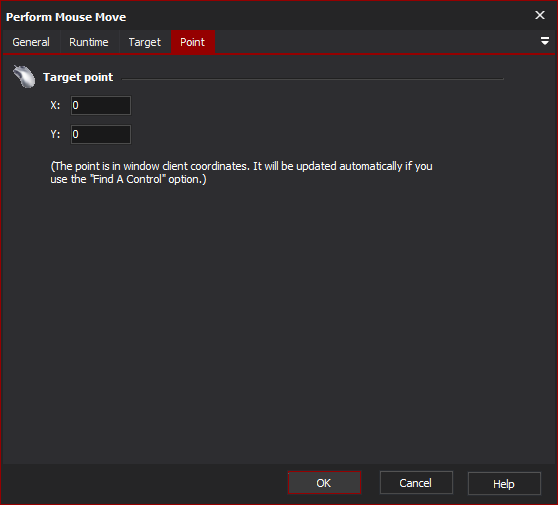Click the mouse icon beside Target point
This screenshot has height=505, width=558.
click(x=24, y=76)
